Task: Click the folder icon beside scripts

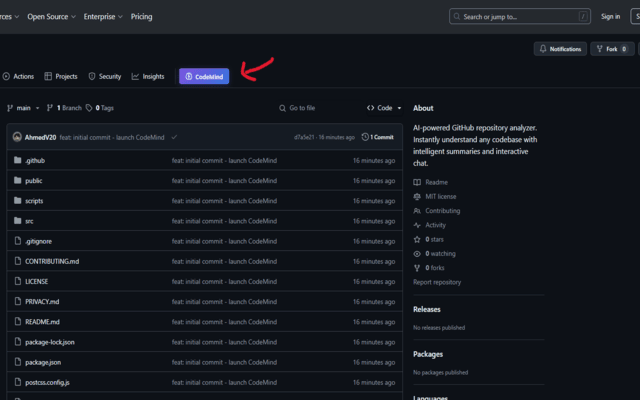Action: (18, 200)
